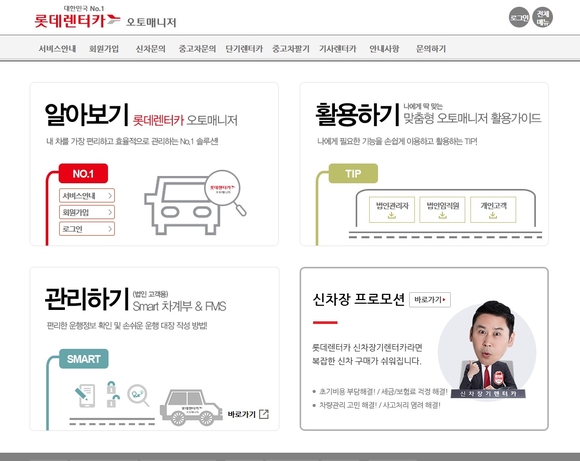Download the 개인고객 guide

(493, 210)
